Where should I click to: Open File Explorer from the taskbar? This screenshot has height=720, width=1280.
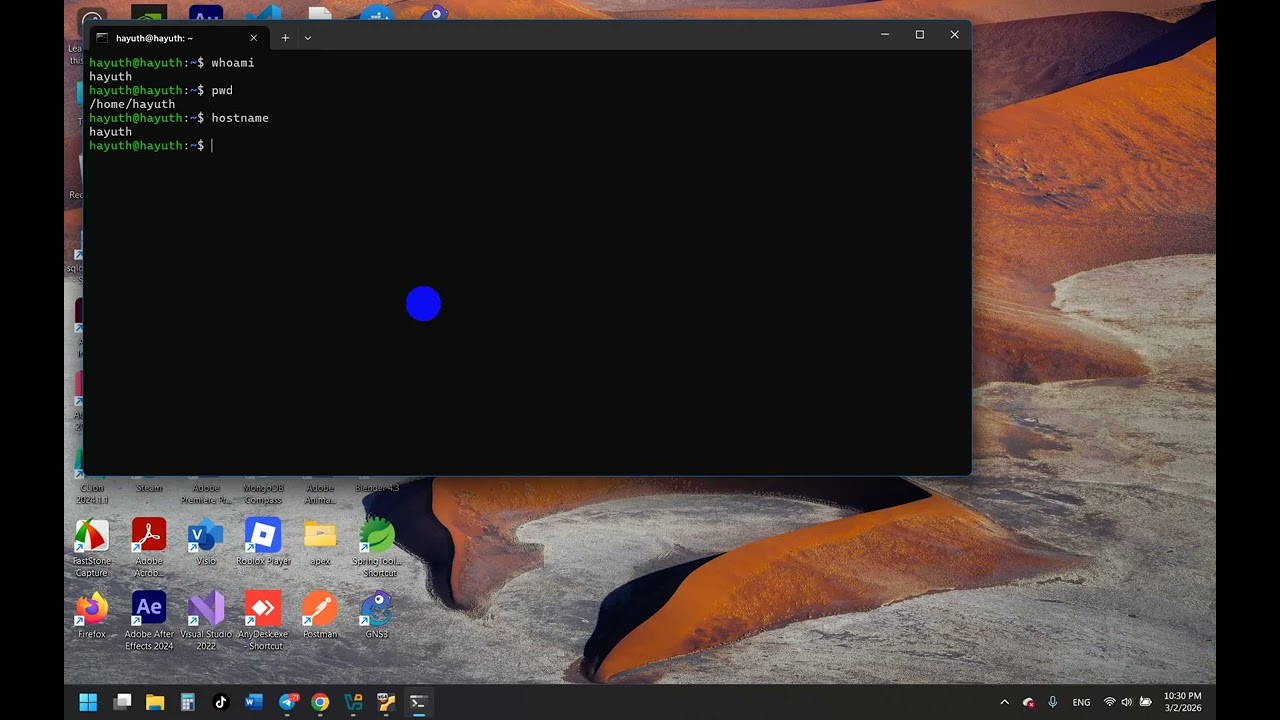point(155,702)
